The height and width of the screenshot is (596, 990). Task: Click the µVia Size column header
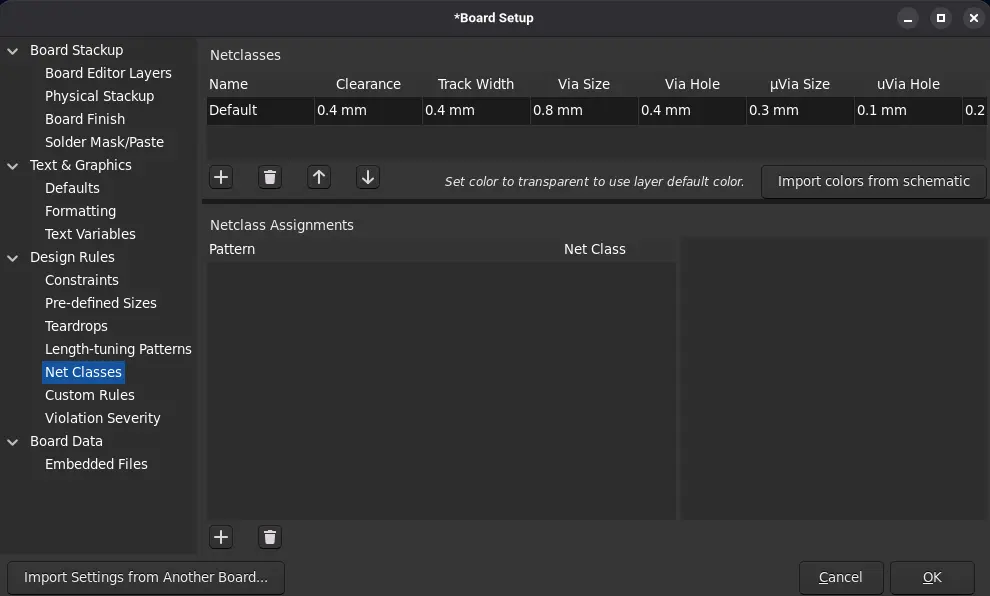800,84
